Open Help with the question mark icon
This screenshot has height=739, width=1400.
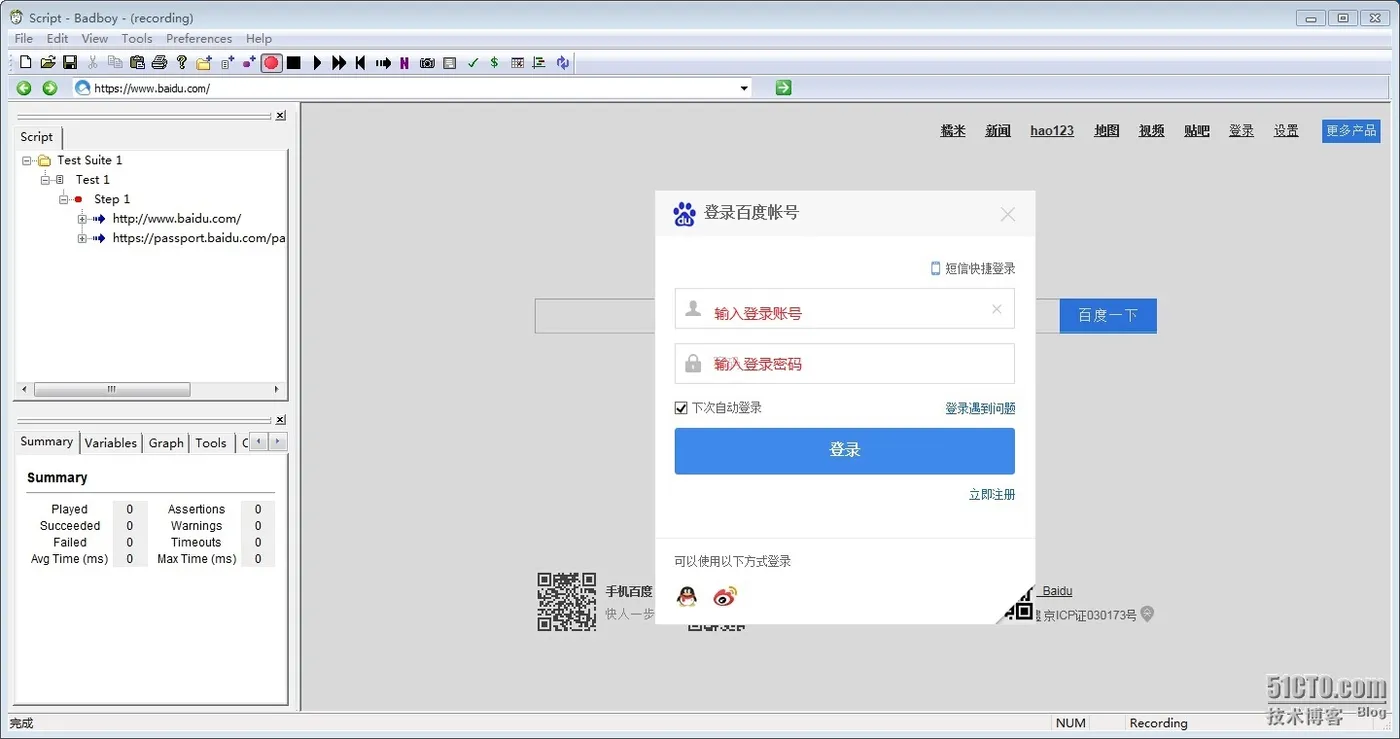tap(181, 63)
